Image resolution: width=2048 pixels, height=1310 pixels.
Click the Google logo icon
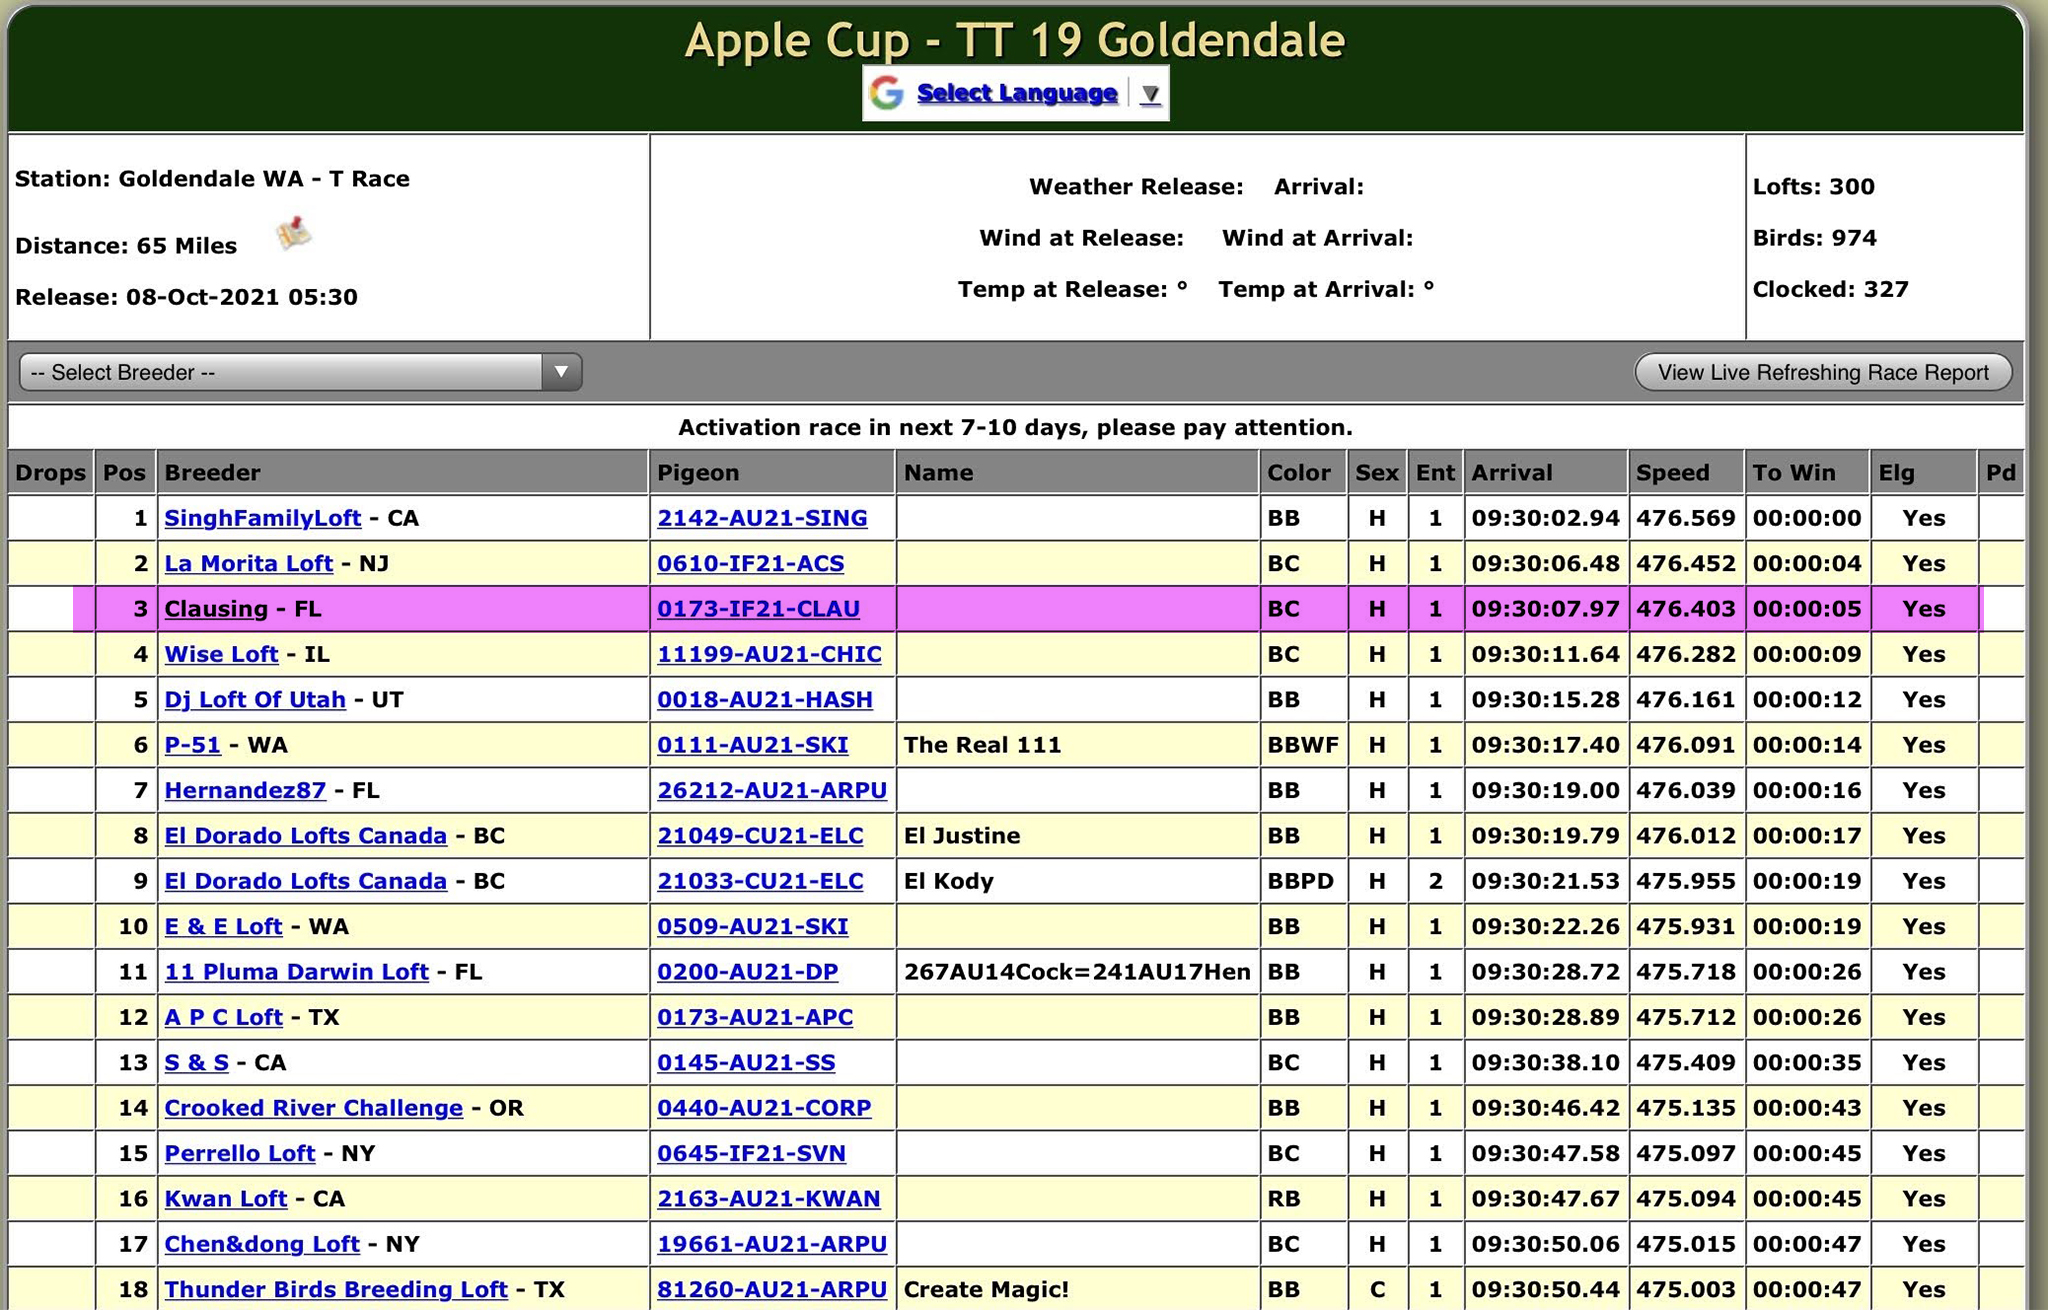(x=886, y=93)
